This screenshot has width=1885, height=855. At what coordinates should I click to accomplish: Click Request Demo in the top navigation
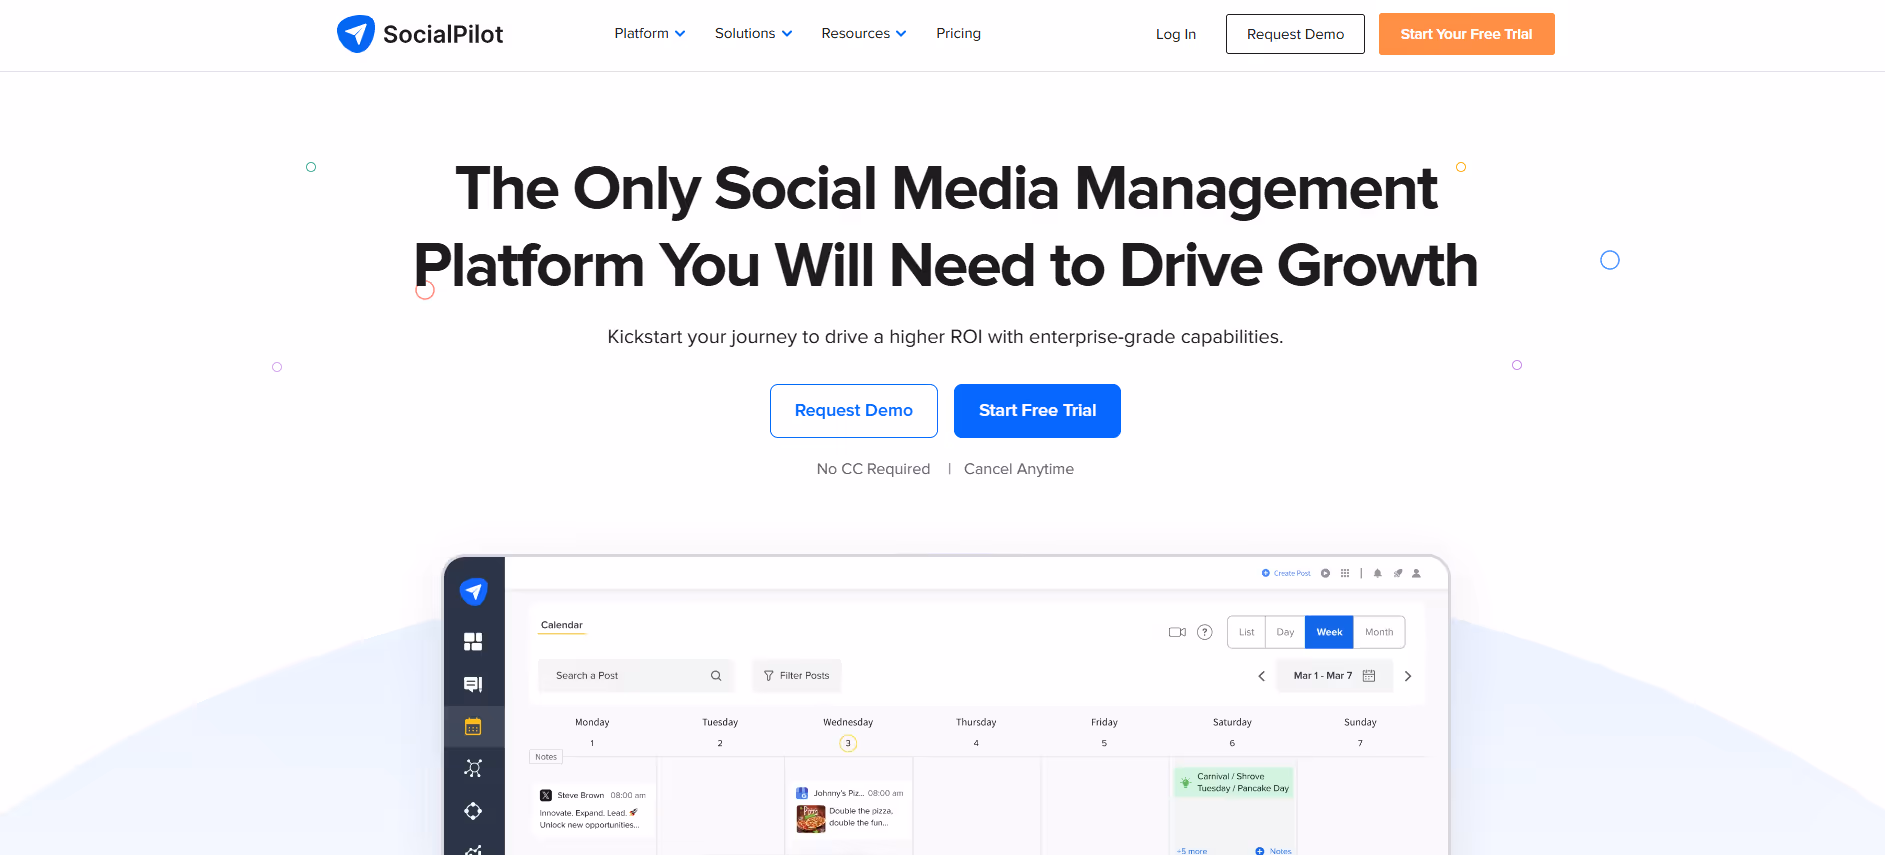click(1295, 34)
